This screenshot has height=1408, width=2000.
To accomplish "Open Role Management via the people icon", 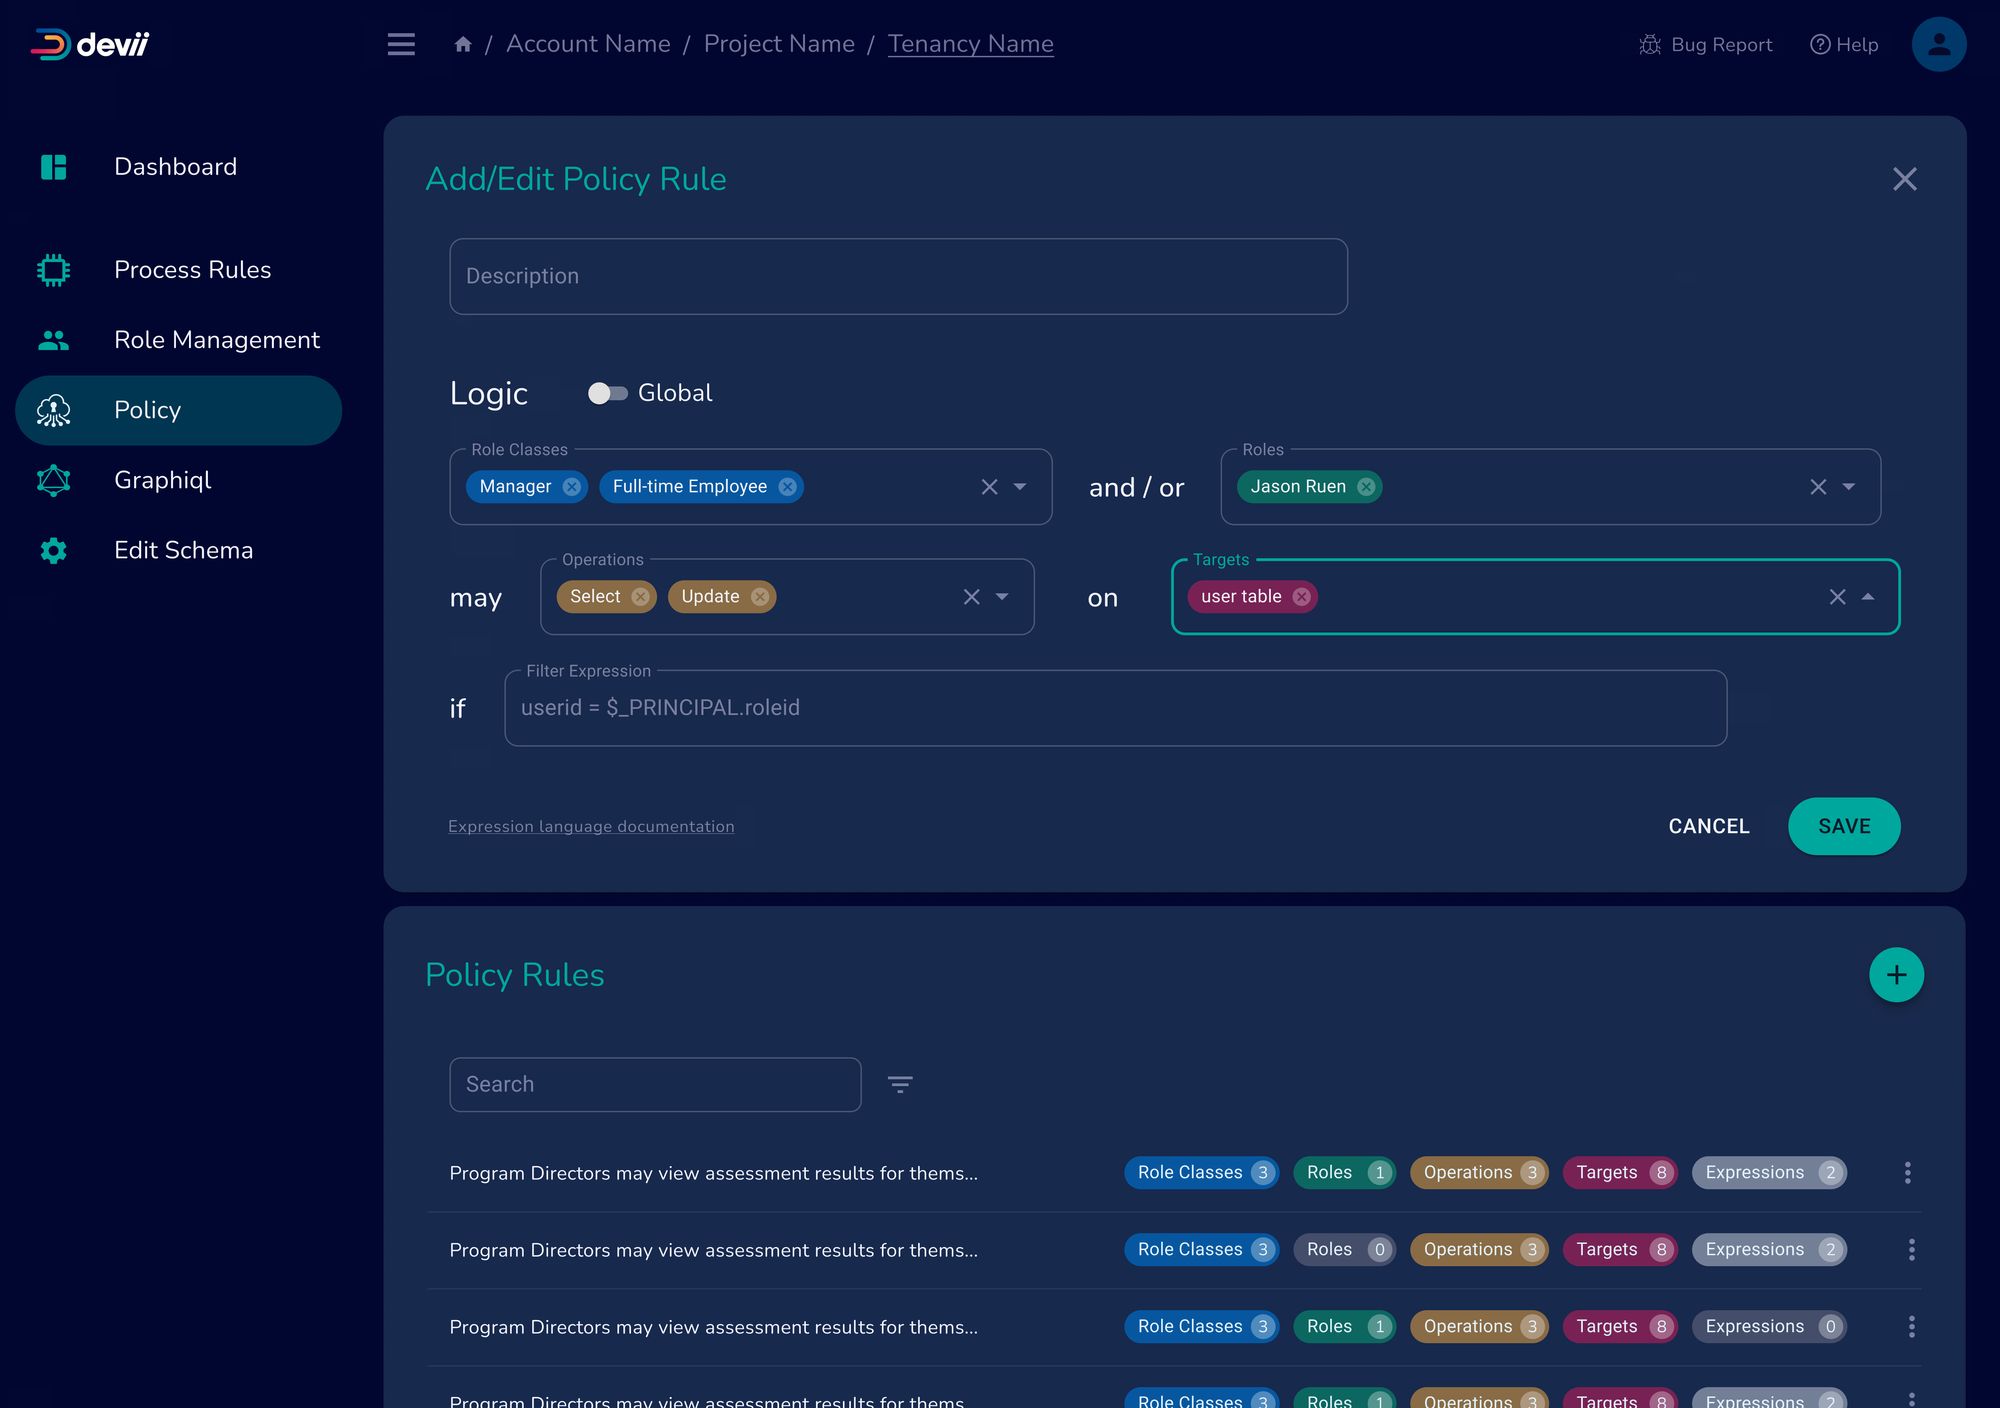I will pos(53,339).
